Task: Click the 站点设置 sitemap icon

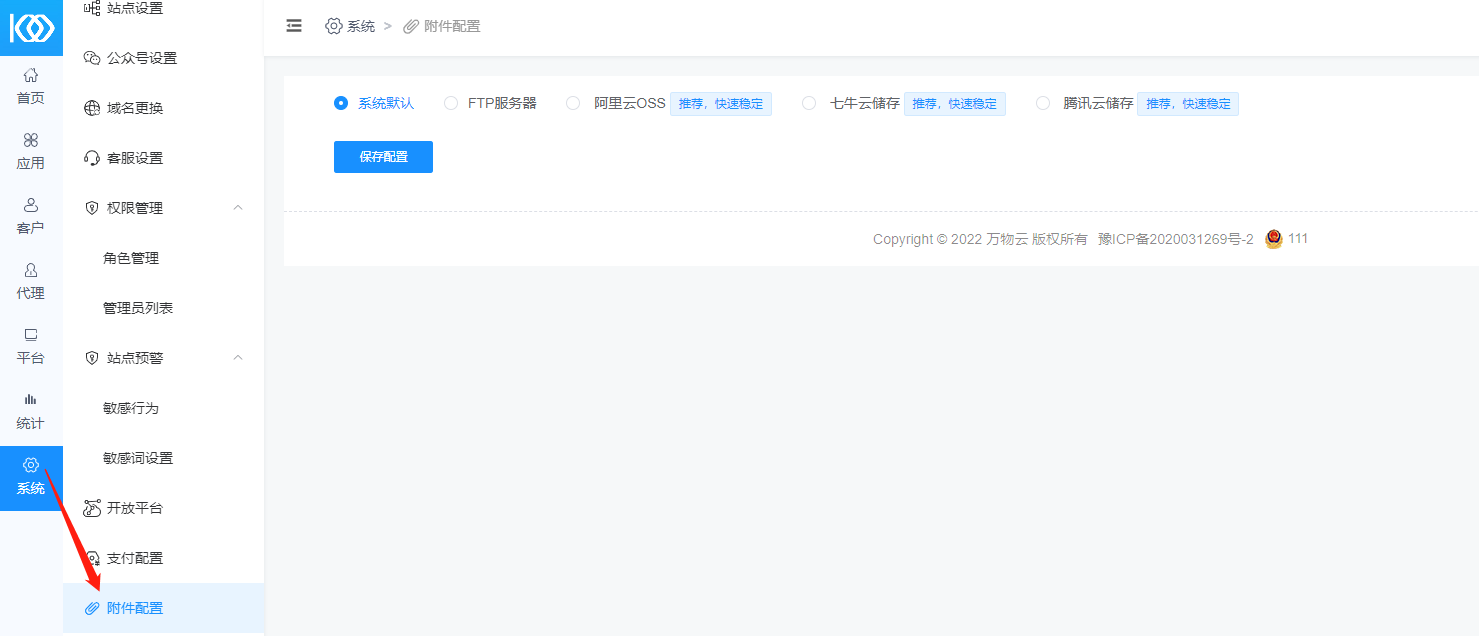Action: [92, 8]
